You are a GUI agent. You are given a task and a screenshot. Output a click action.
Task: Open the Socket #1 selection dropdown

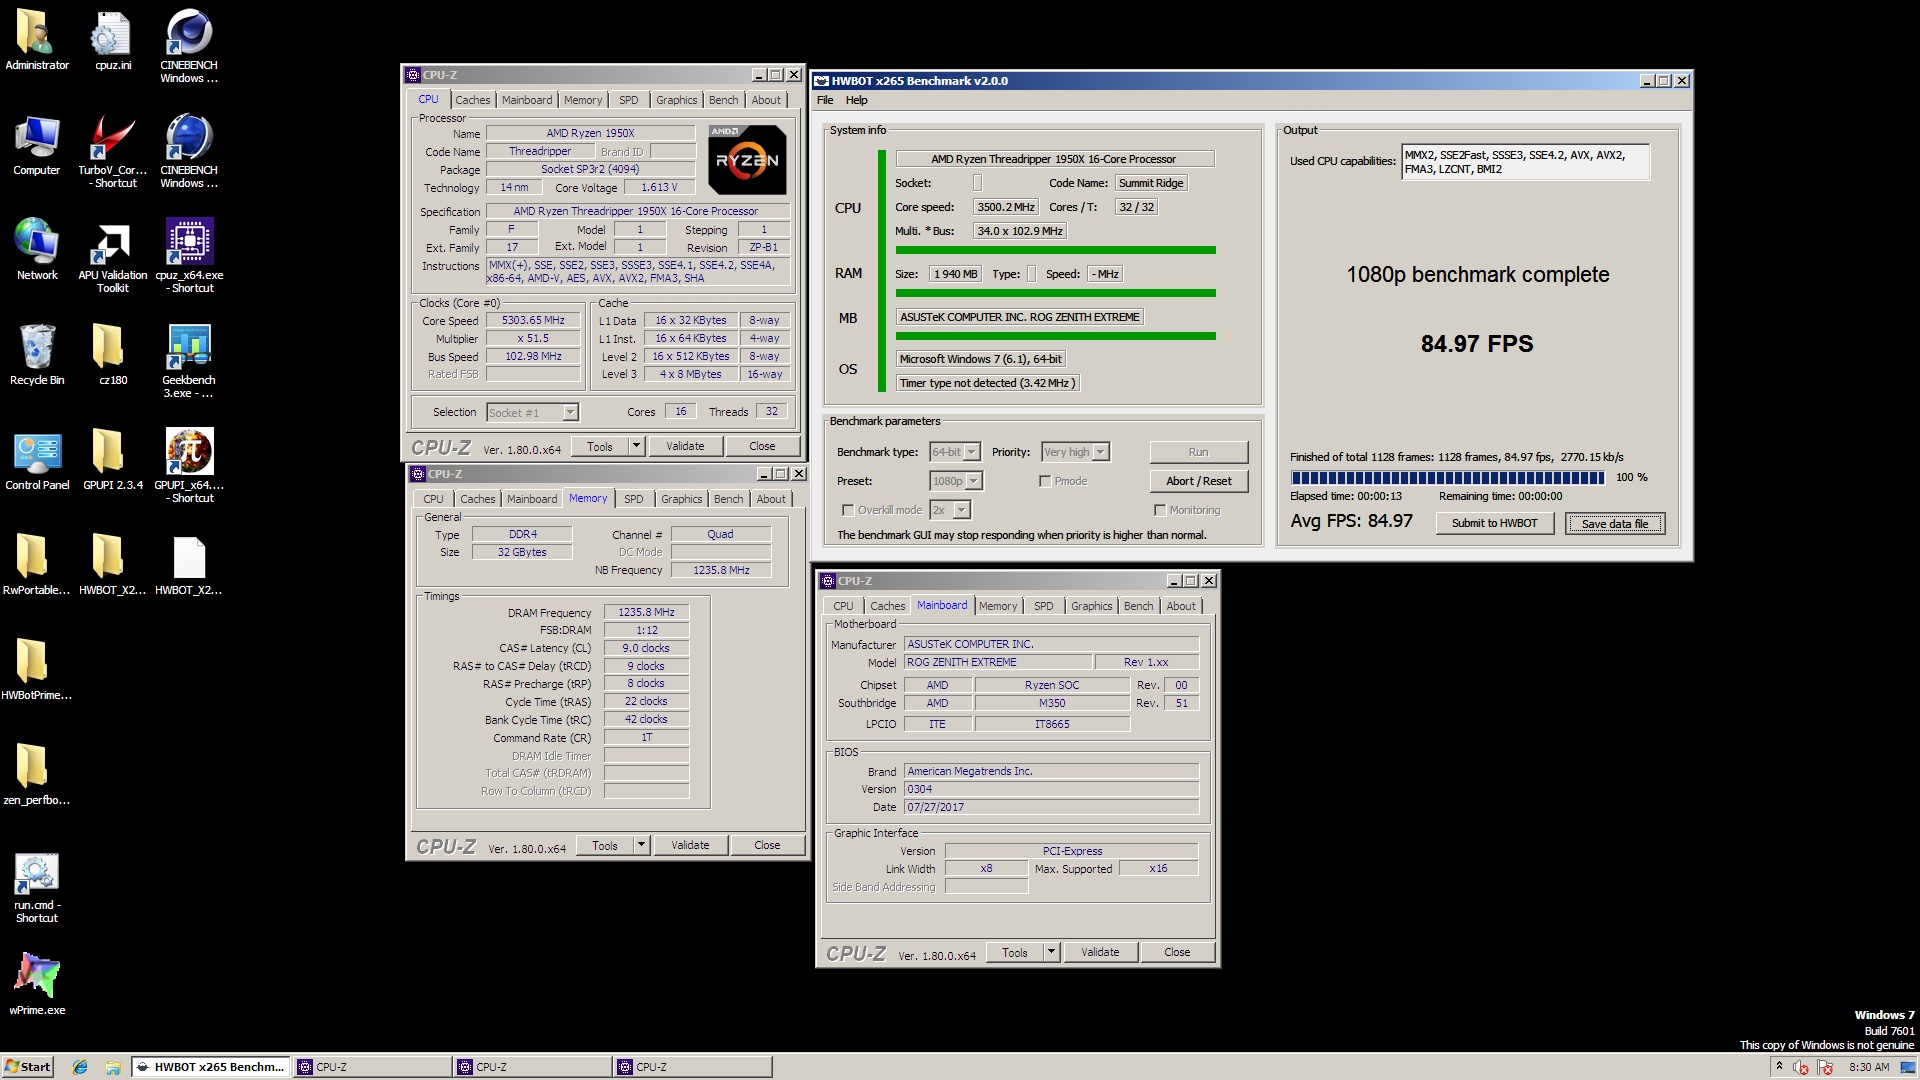[x=532, y=413]
